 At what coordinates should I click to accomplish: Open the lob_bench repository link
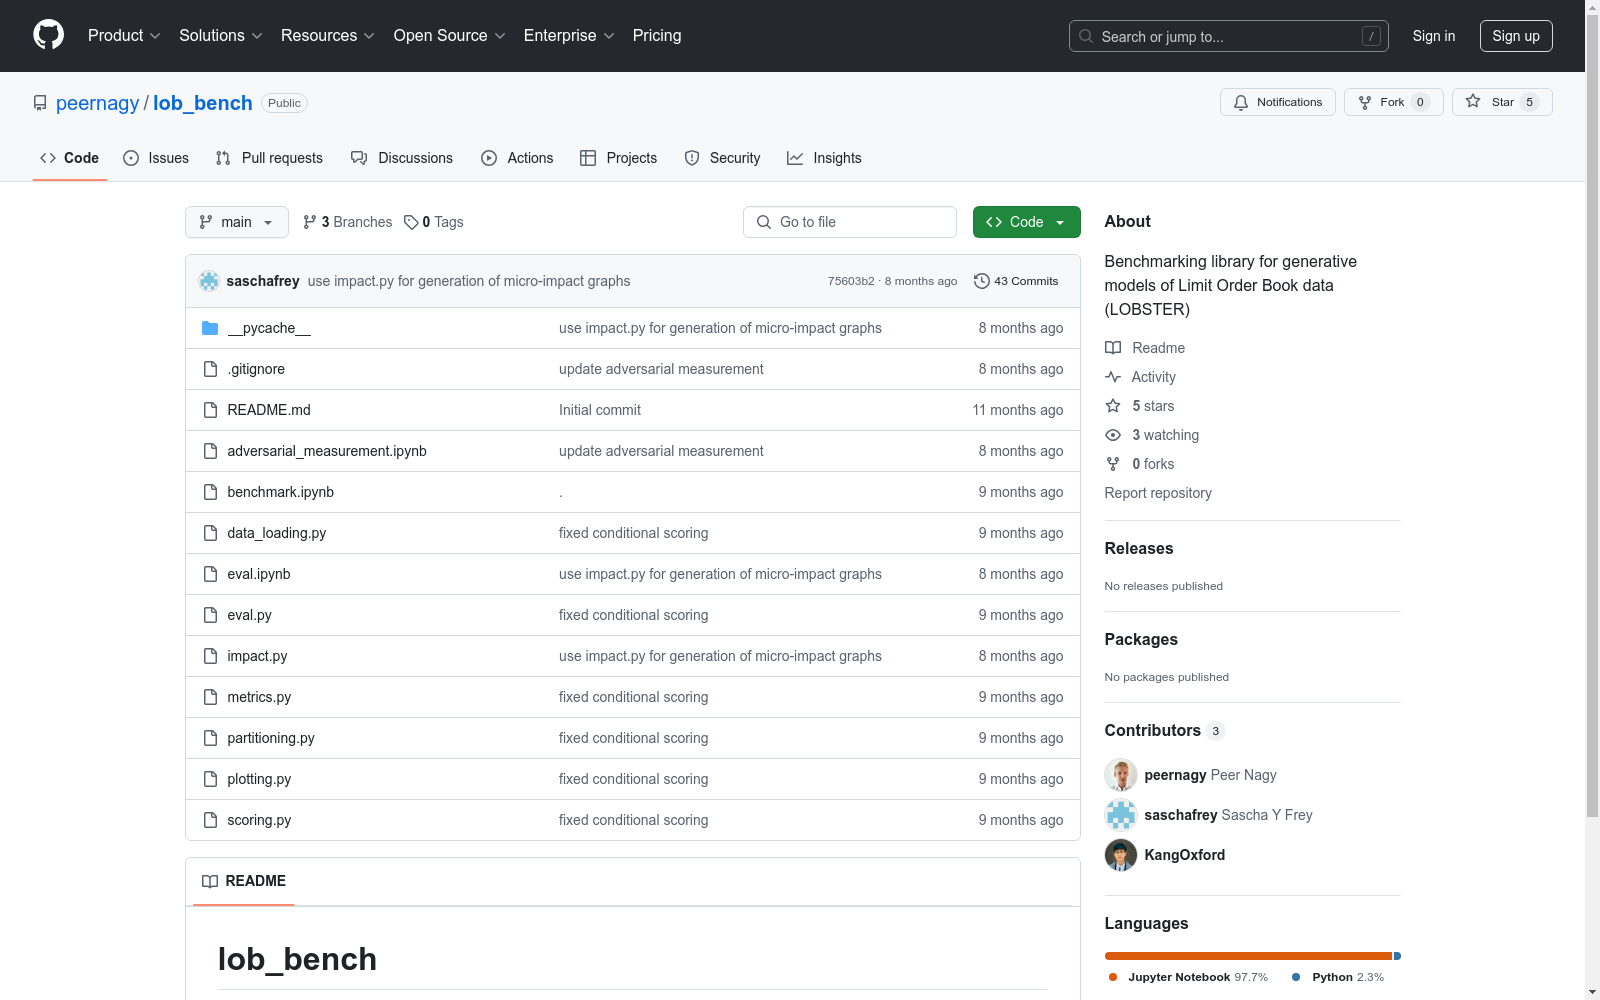(203, 103)
